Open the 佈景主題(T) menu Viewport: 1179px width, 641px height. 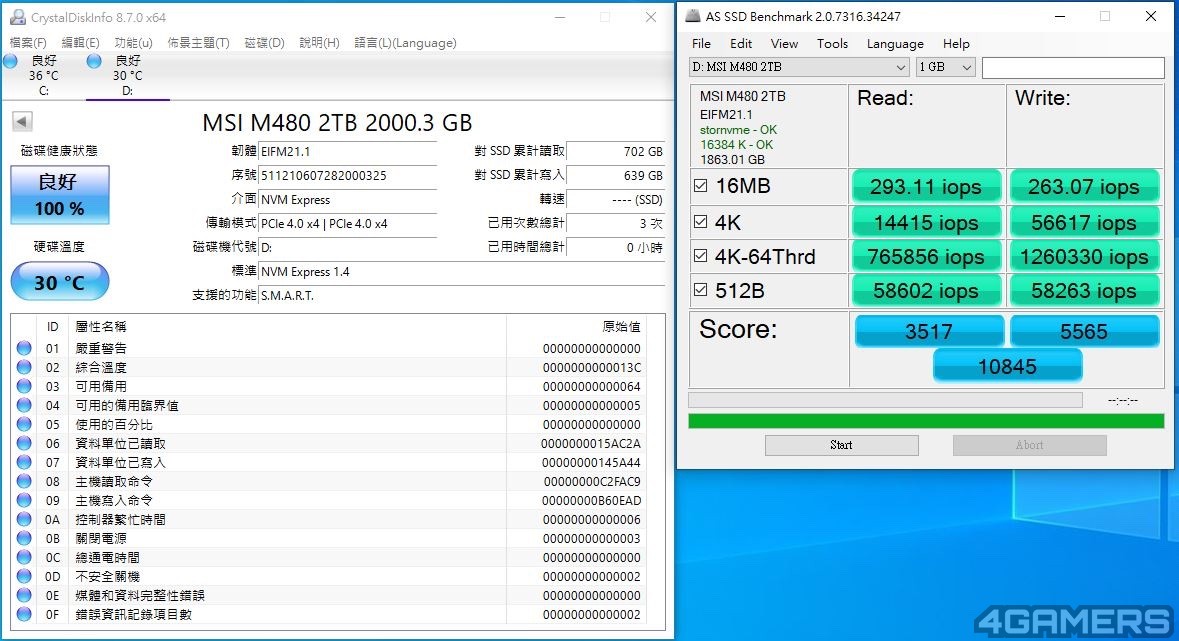click(x=199, y=43)
